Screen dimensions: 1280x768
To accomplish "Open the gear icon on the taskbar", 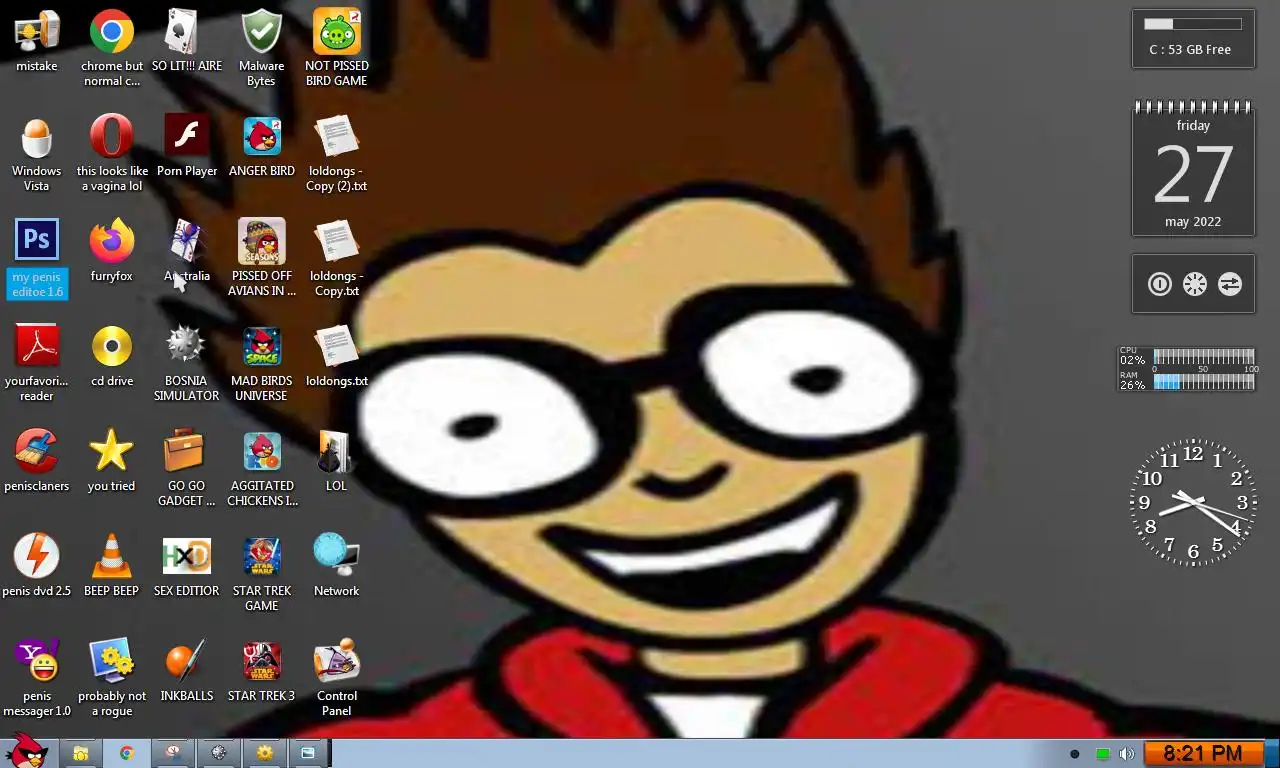I will click(265, 753).
